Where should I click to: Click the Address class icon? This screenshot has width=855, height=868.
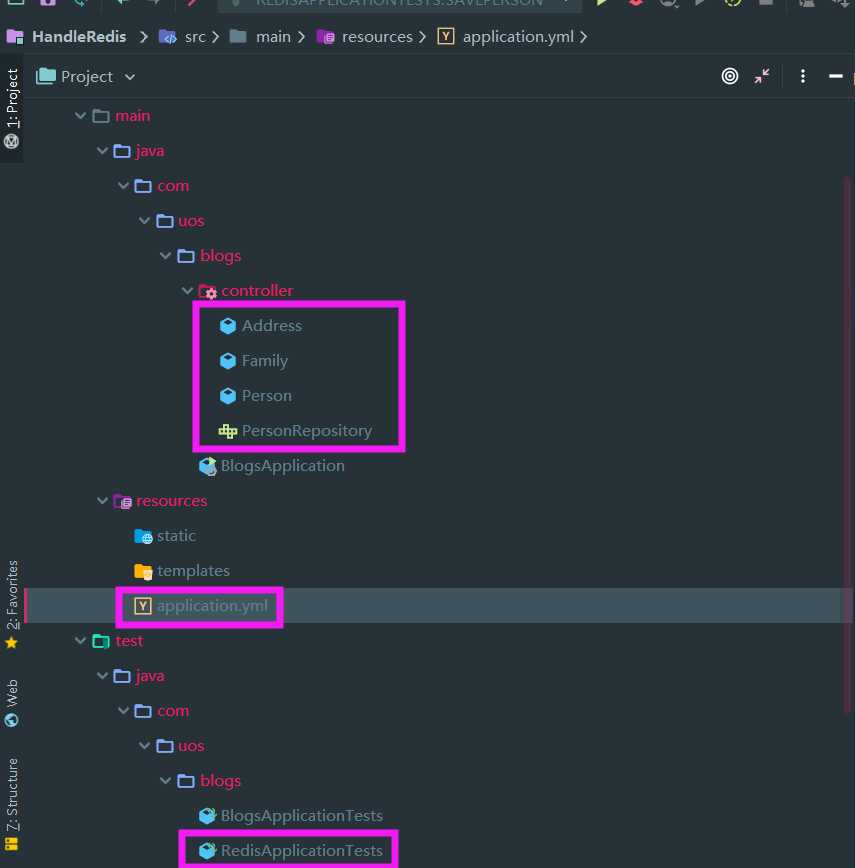[227, 326]
